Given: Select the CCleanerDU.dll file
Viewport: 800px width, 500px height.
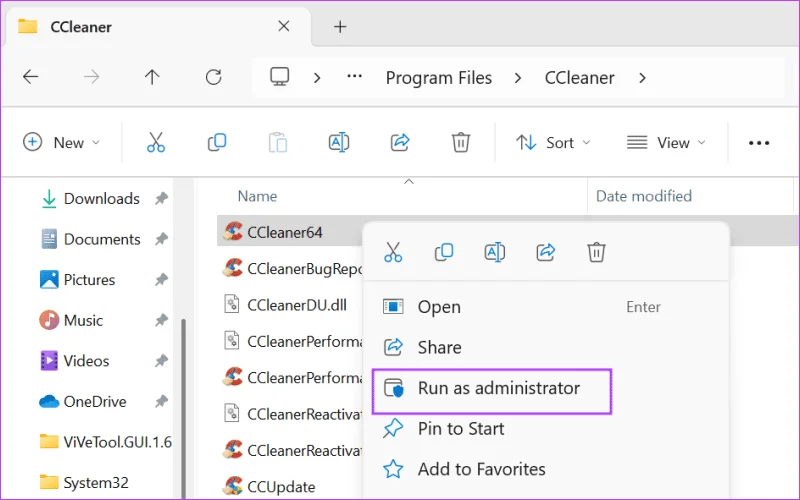Looking at the screenshot, I should point(286,305).
